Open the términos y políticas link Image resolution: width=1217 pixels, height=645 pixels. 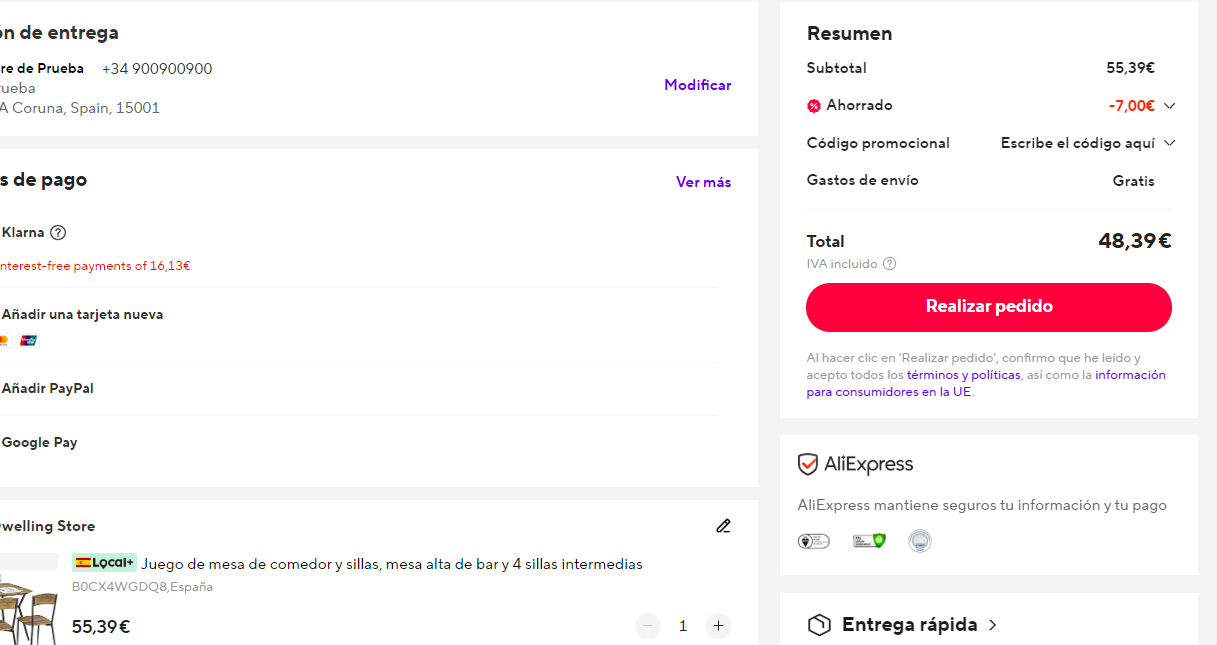click(963, 375)
